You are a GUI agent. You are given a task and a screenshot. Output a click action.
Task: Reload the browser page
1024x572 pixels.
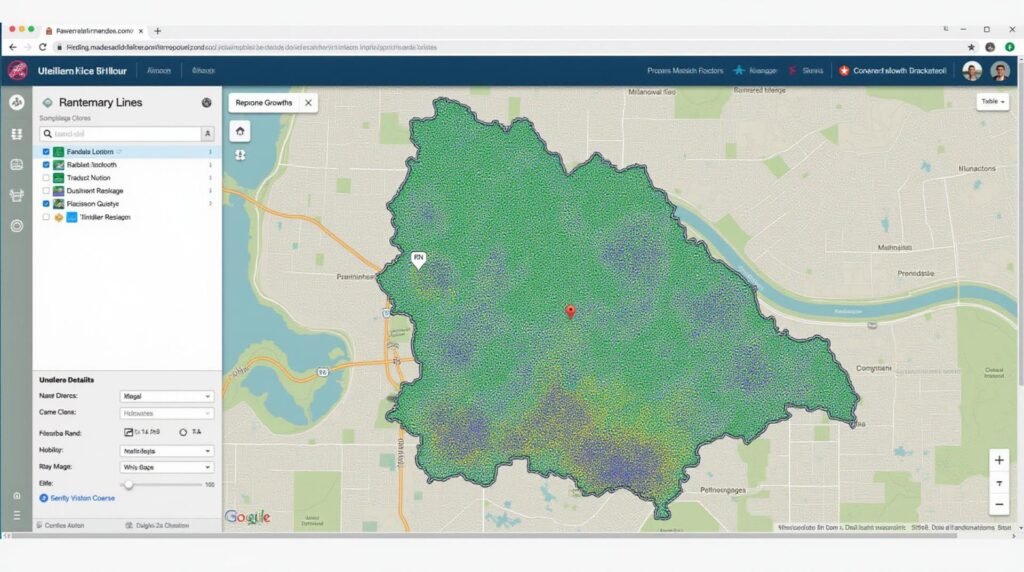pos(42,47)
